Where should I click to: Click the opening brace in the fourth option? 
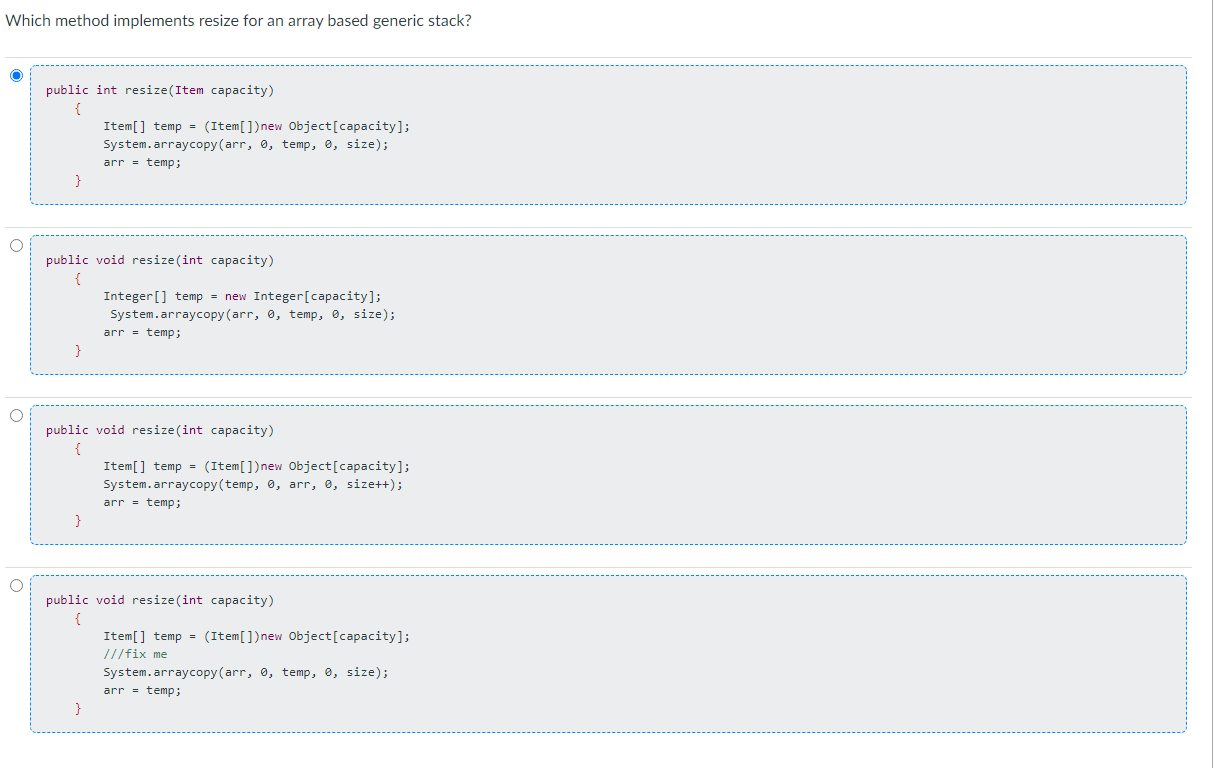tap(78, 617)
